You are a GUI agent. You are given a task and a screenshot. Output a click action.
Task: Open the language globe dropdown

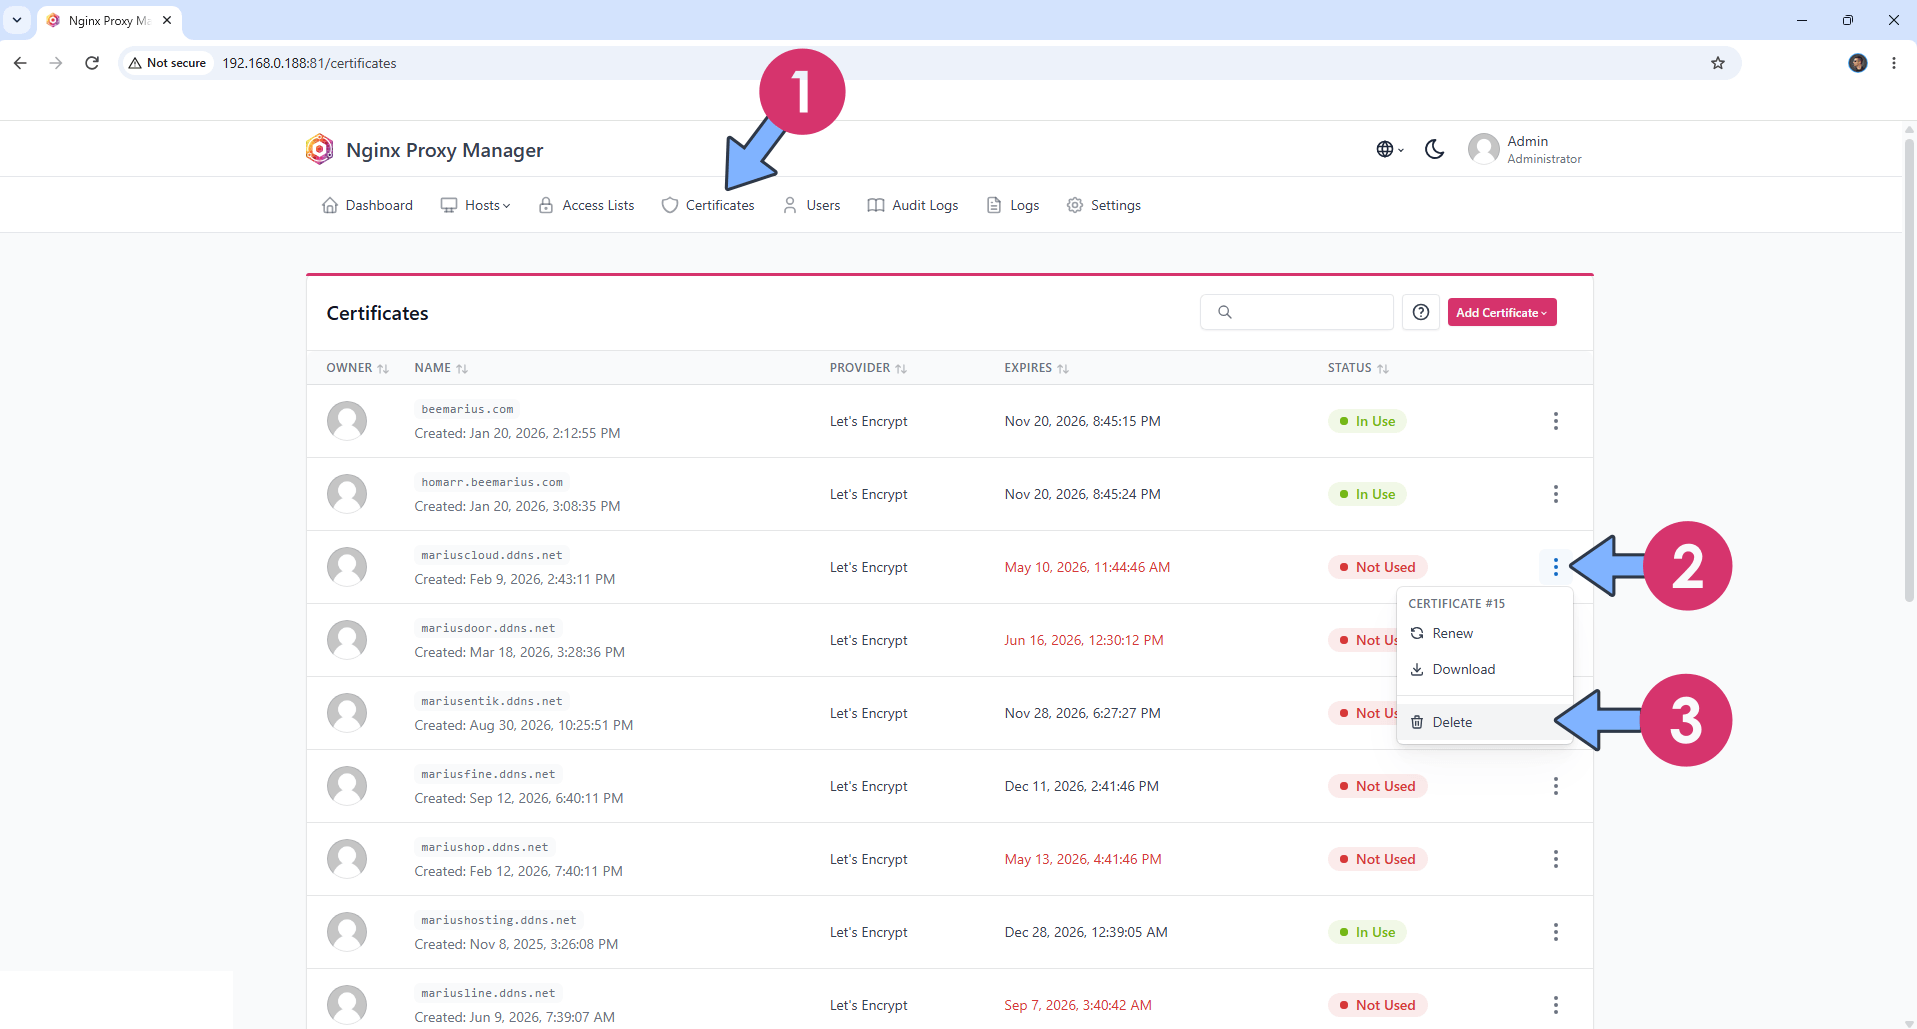pyautogui.click(x=1390, y=149)
